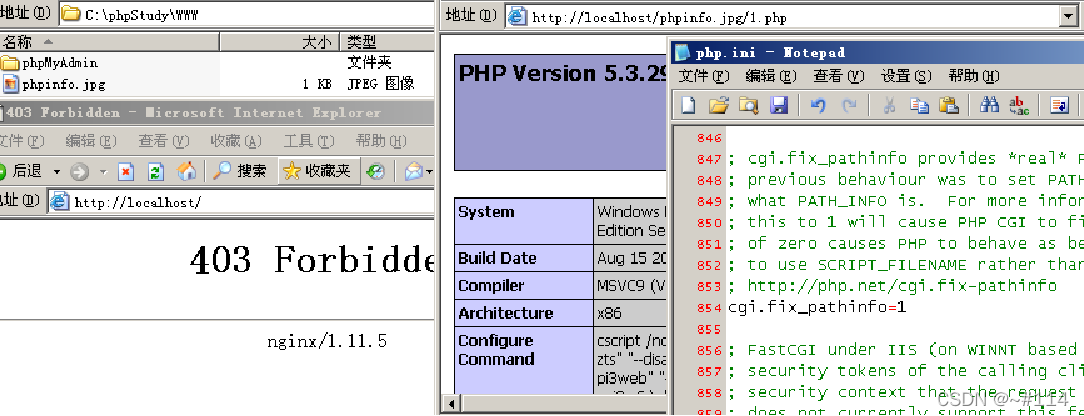Toggle word wrap icon in Notepad toolbar
The image size is (1084, 416).
[x=1059, y=105]
